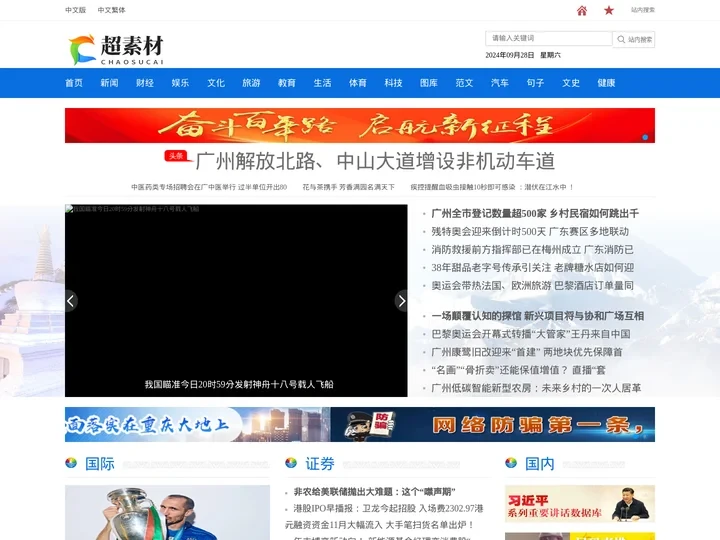The width and height of the screenshot is (720, 540).
Task: Click the top-right 站内搜索 link
Action: (643, 10)
